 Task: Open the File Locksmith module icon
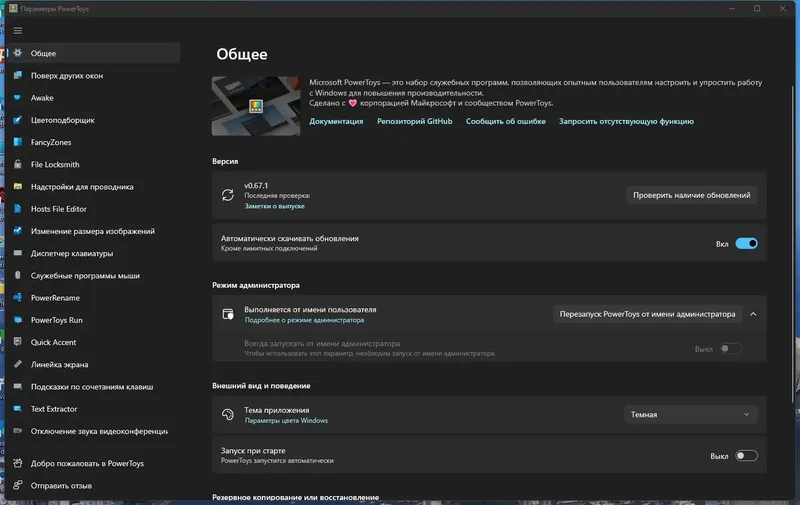click(x=17, y=164)
